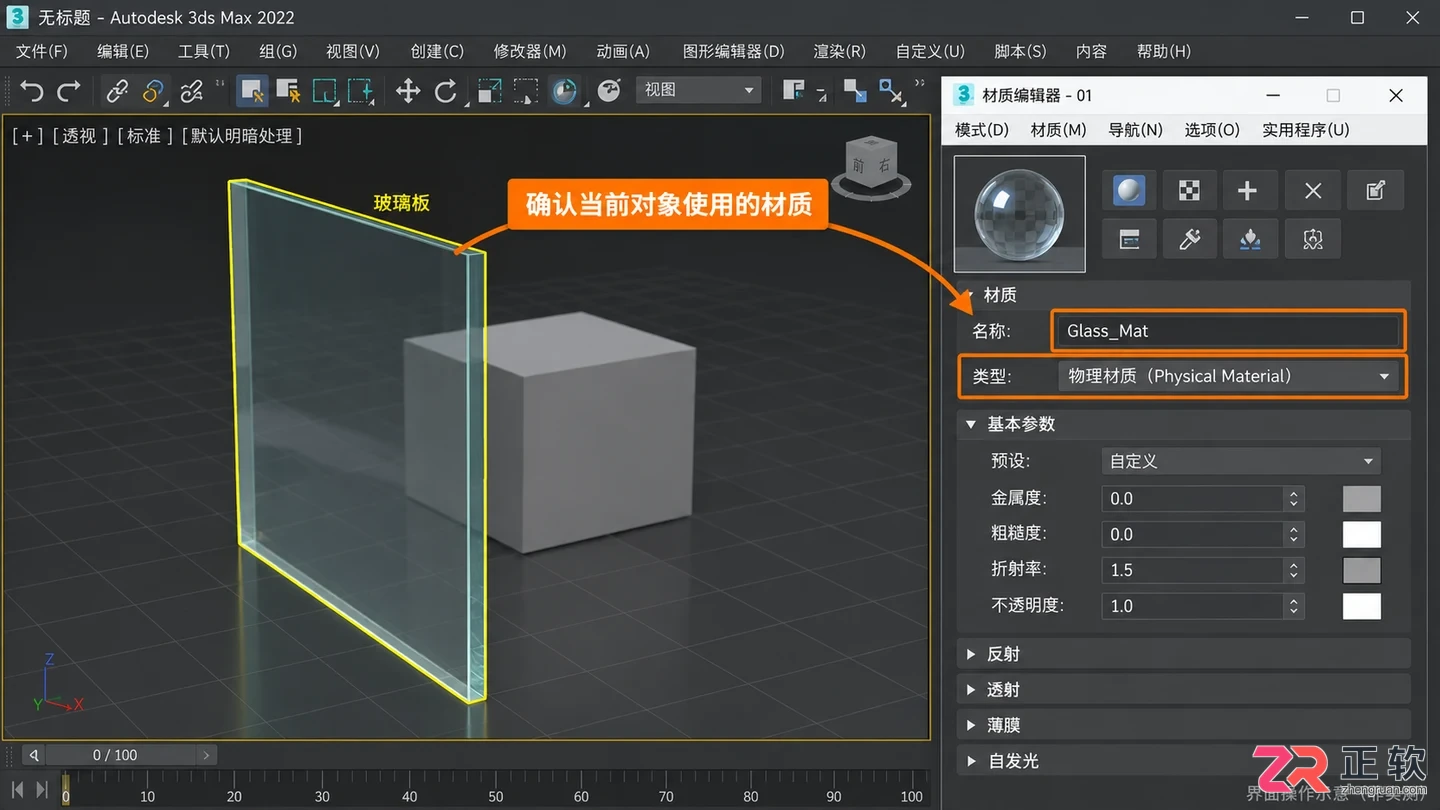Expand the 自发光 rollout

1184,761
